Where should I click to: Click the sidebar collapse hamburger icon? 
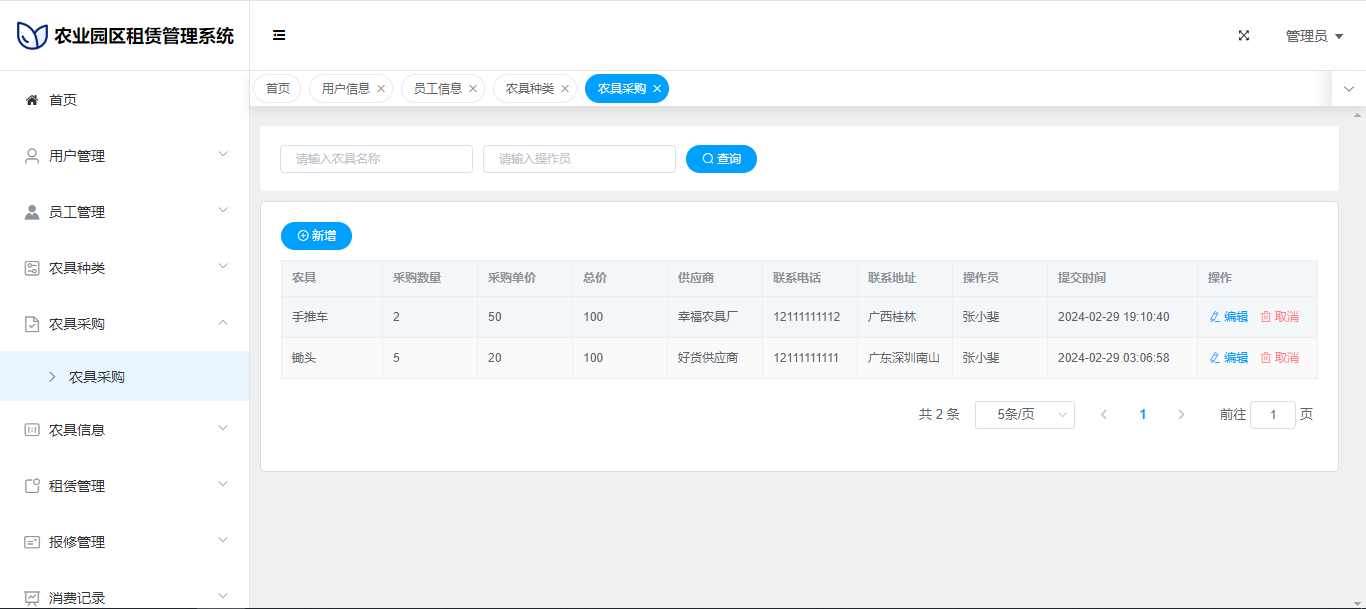pos(279,35)
